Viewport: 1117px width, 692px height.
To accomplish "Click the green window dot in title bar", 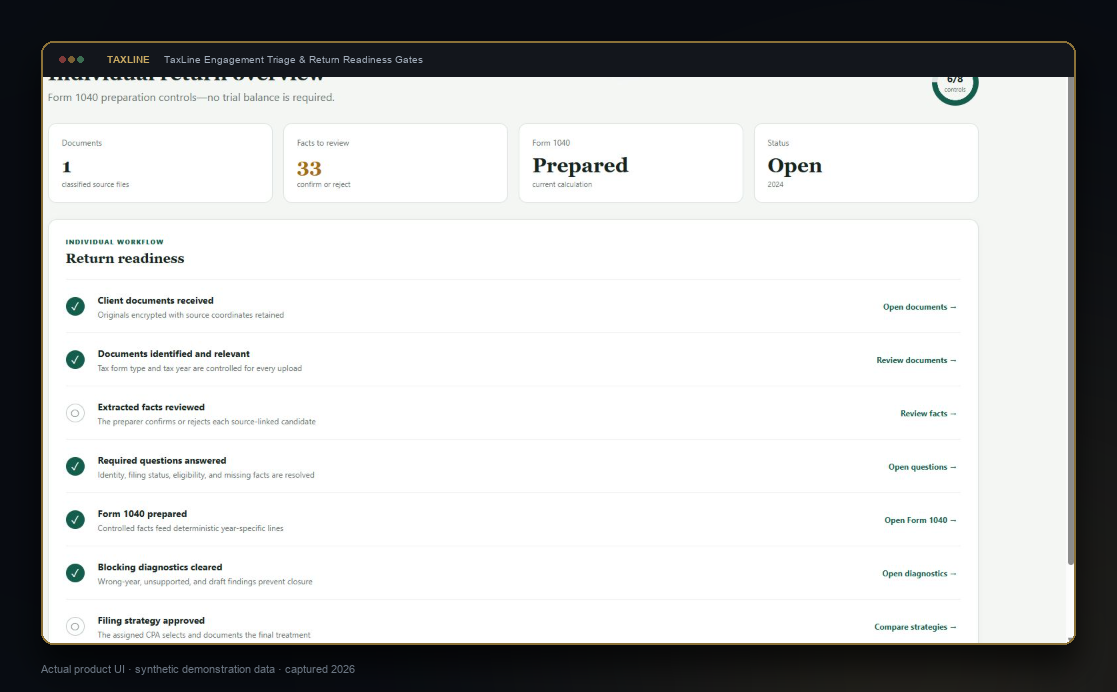I will click(80, 60).
